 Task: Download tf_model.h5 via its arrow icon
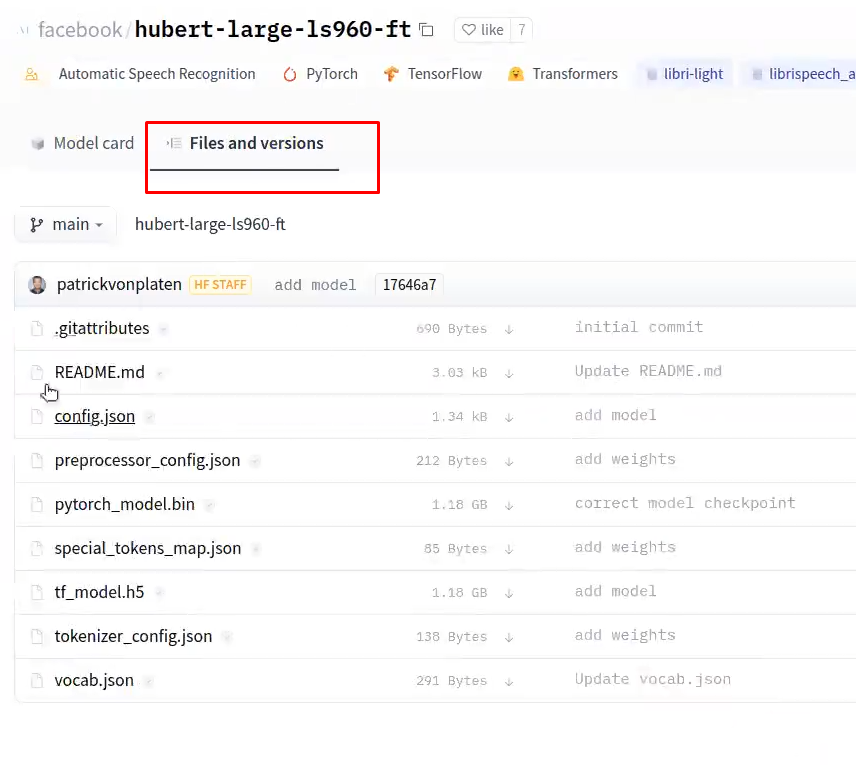click(509, 593)
